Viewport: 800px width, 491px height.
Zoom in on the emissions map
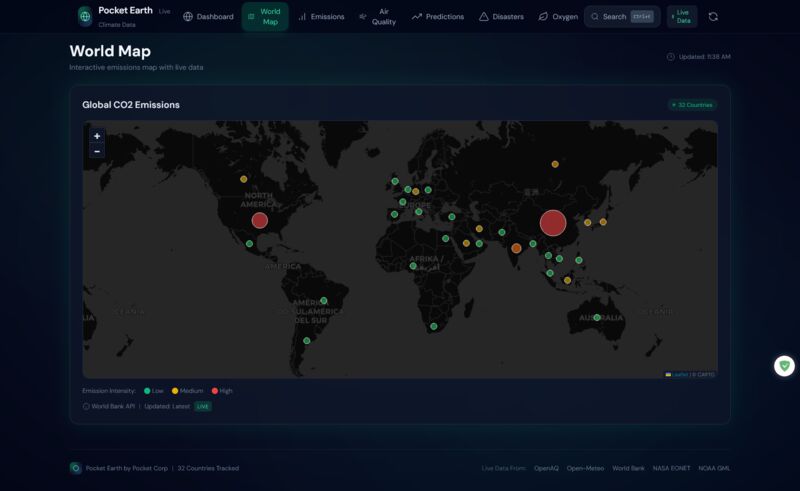pos(97,136)
